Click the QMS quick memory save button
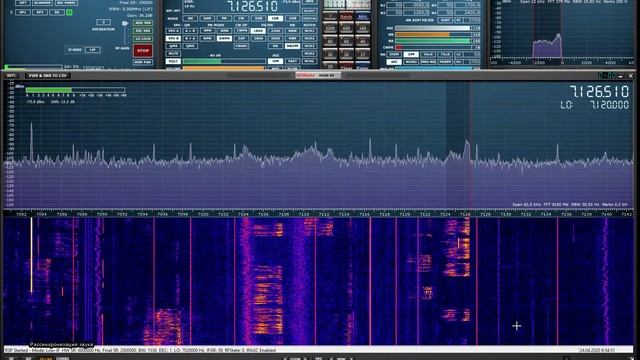The height and width of the screenshot is (360, 640). [173, 46]
